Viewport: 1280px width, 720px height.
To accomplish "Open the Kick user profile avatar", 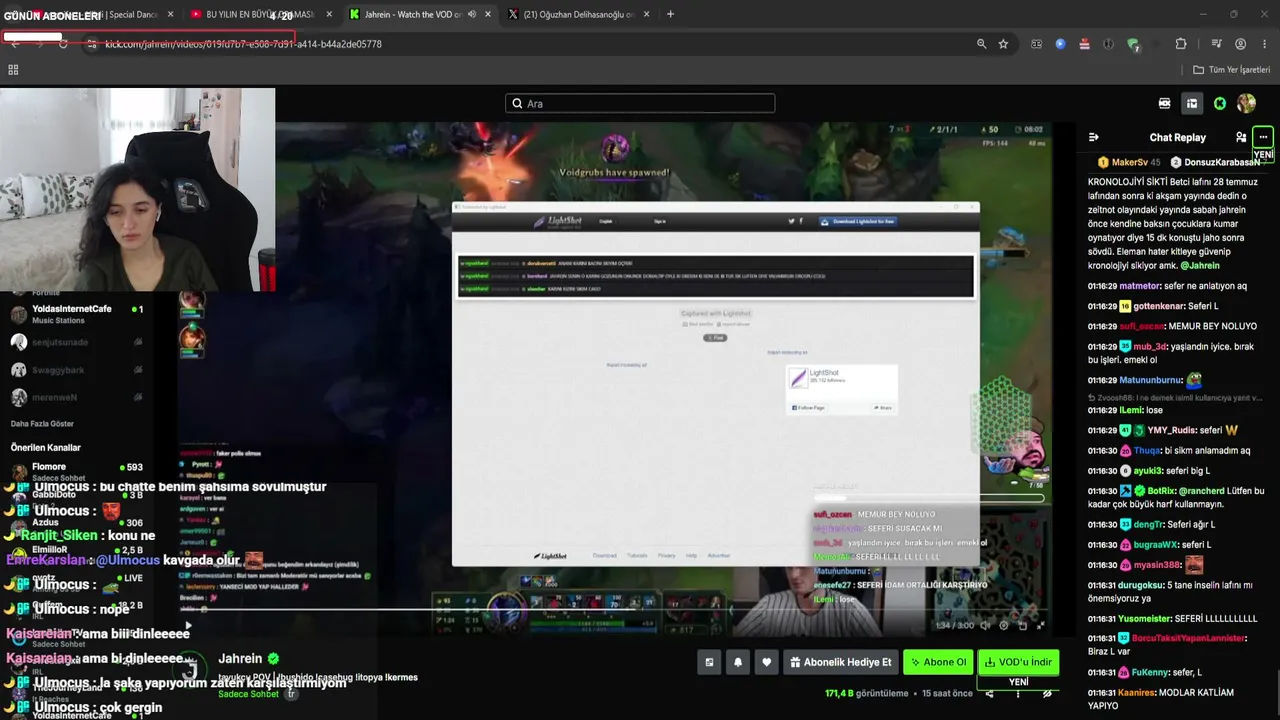I will coord(1246,103).
